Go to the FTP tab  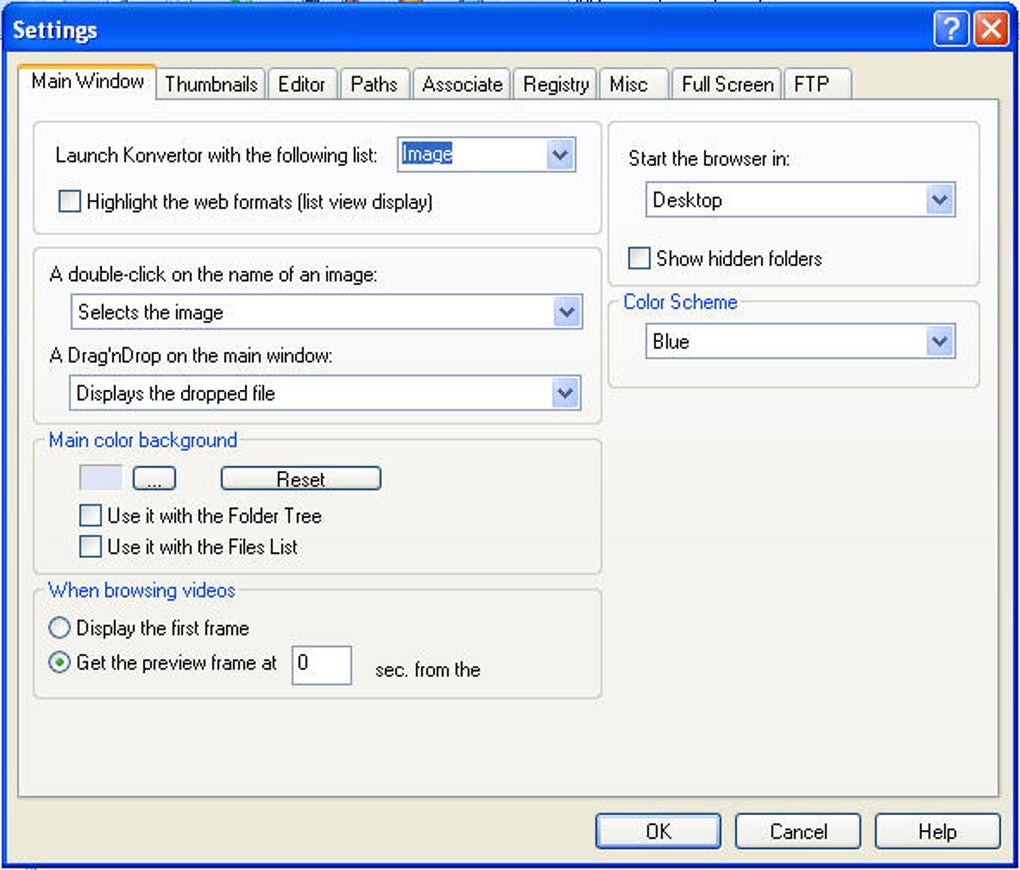tap(812, 84)
